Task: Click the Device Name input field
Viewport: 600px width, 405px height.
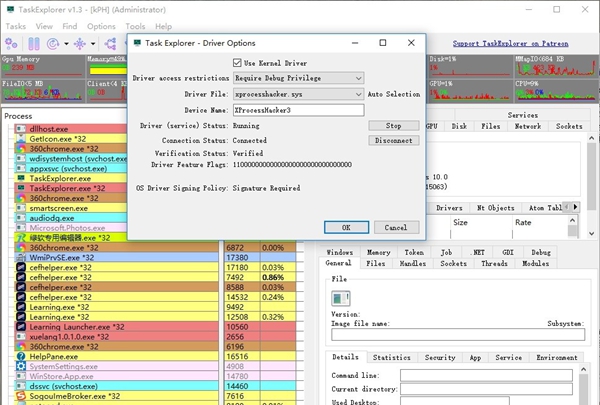Action: pyautogui.click(x=298, y=110)
